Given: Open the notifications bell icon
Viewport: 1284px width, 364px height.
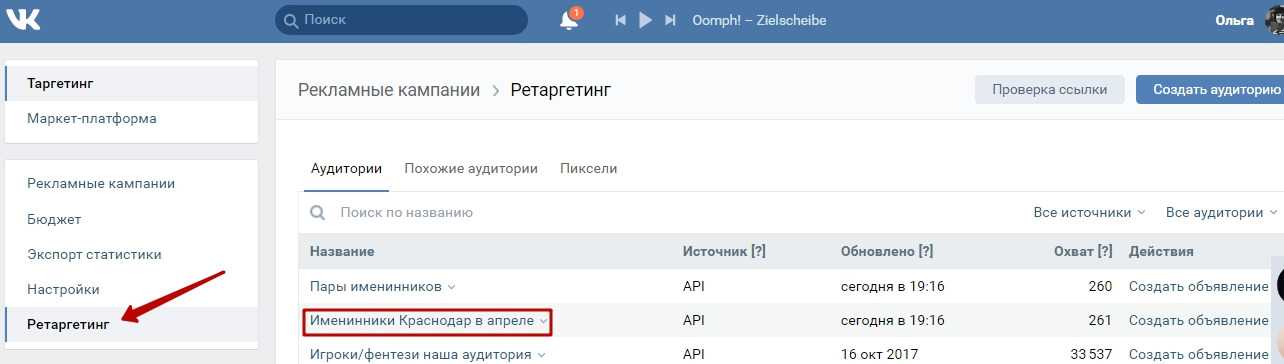Looking at the screenshot, I should tap(569, 20).
